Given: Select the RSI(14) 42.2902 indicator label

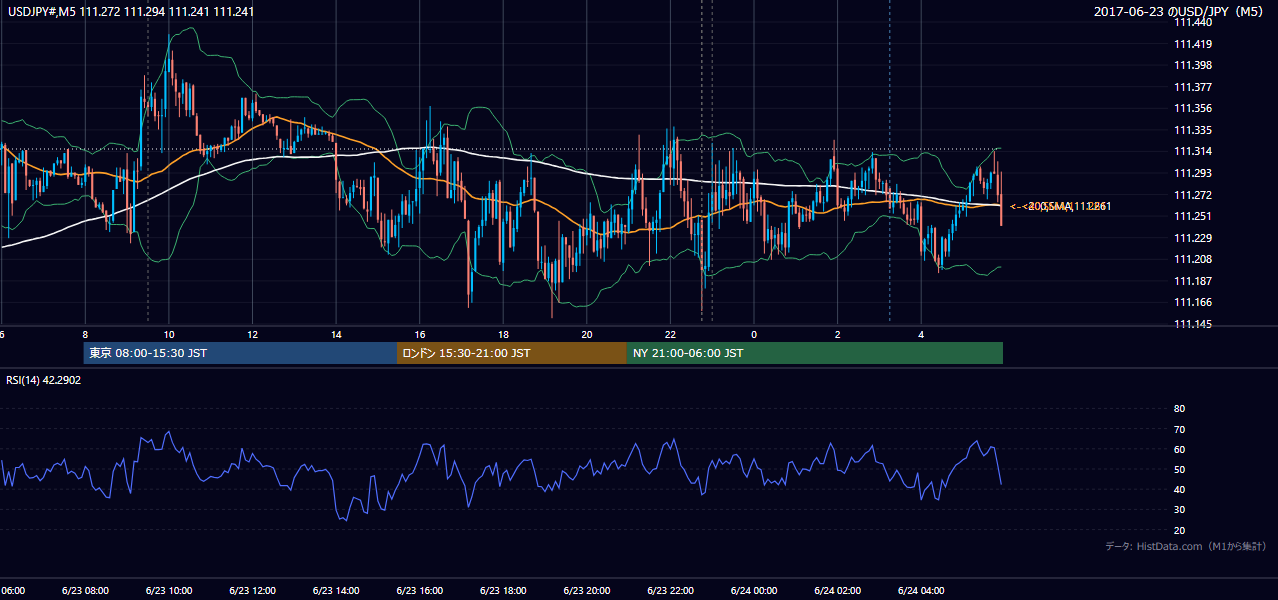Looking at the screenshot, I should (x=44, y=380).
